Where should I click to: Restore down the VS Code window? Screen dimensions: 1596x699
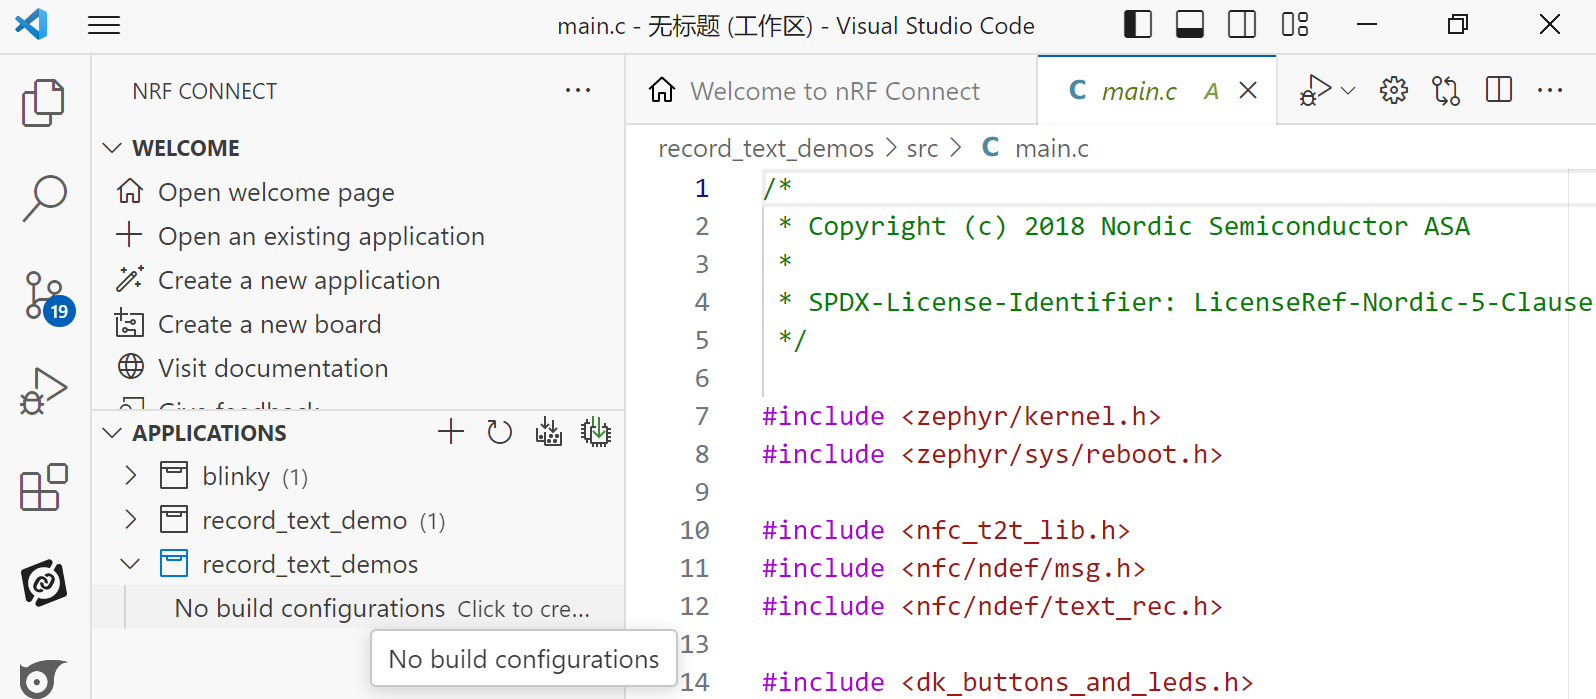[x=1458, y=24]
